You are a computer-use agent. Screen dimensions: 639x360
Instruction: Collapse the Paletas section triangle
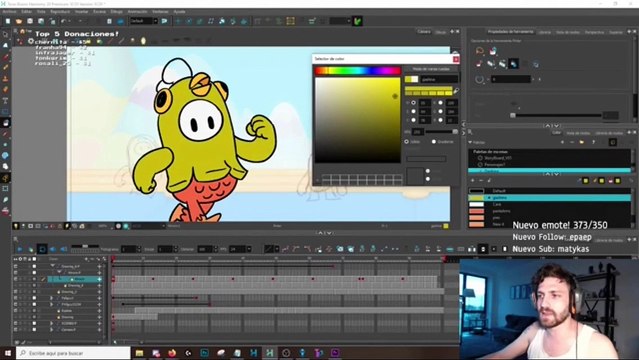tap(470, 142)
